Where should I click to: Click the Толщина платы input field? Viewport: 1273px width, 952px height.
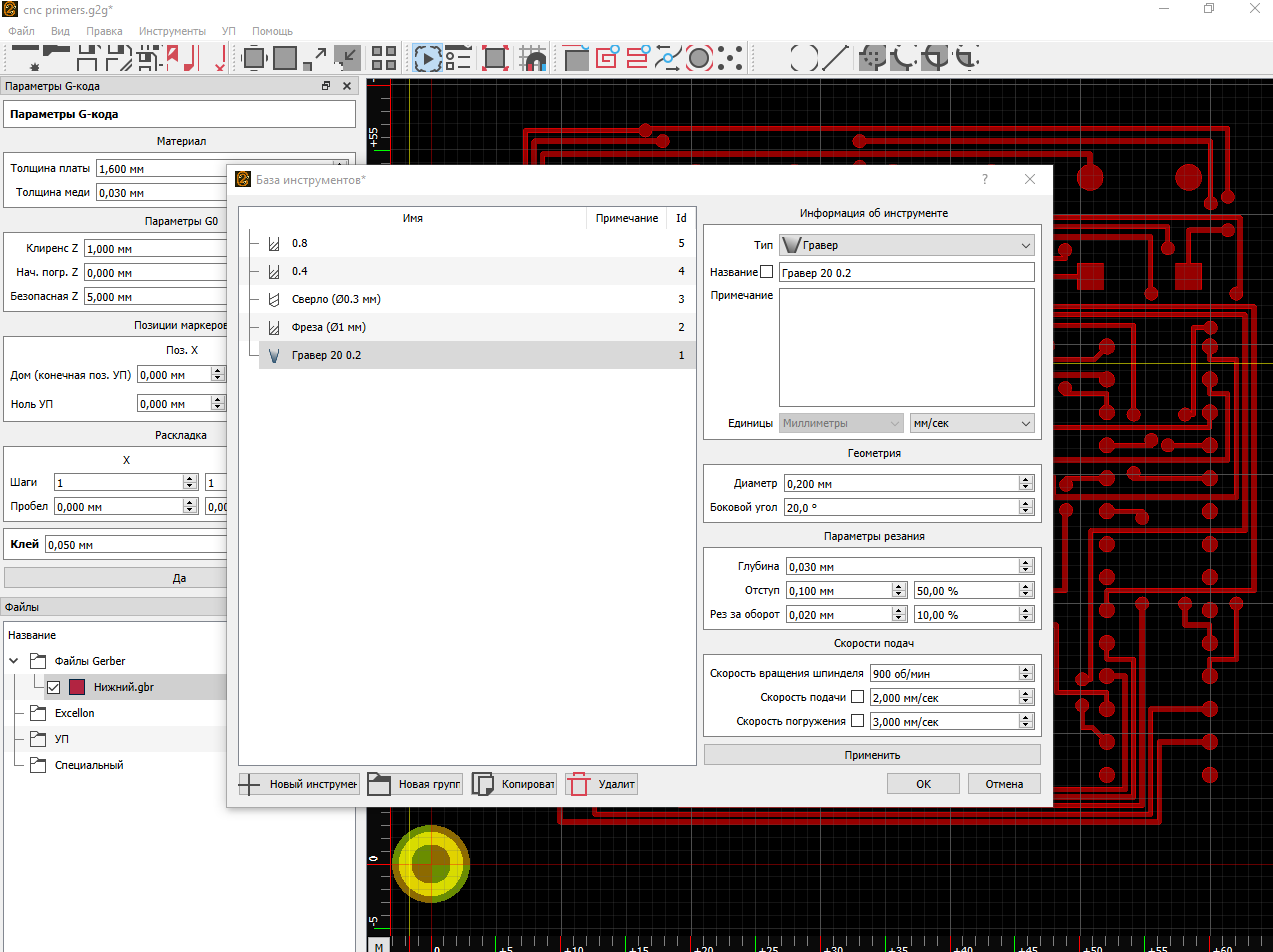220,169
